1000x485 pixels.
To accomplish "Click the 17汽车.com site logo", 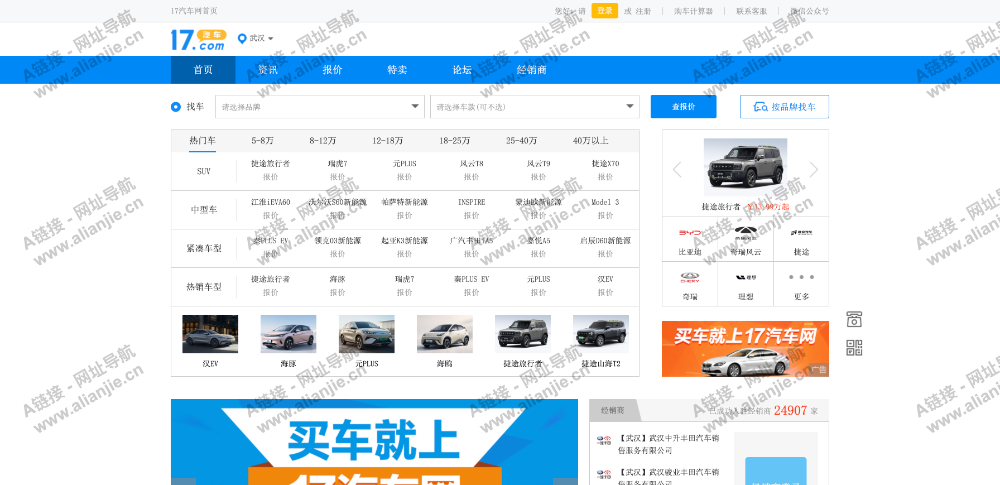I will click(198, 40).
